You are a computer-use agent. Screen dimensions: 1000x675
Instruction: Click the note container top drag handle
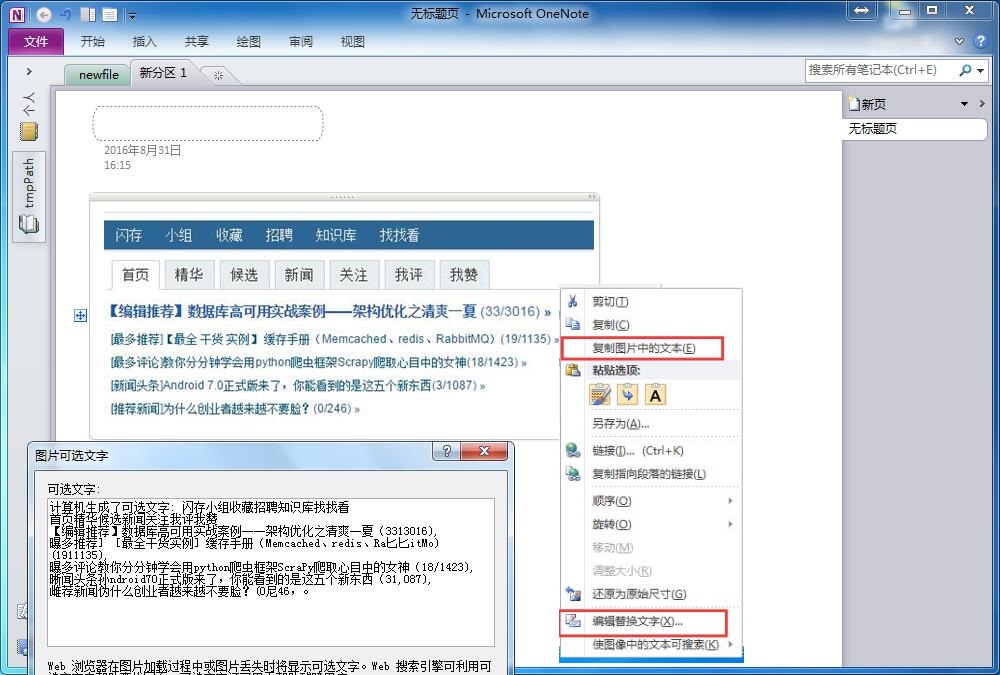point(343,197)
